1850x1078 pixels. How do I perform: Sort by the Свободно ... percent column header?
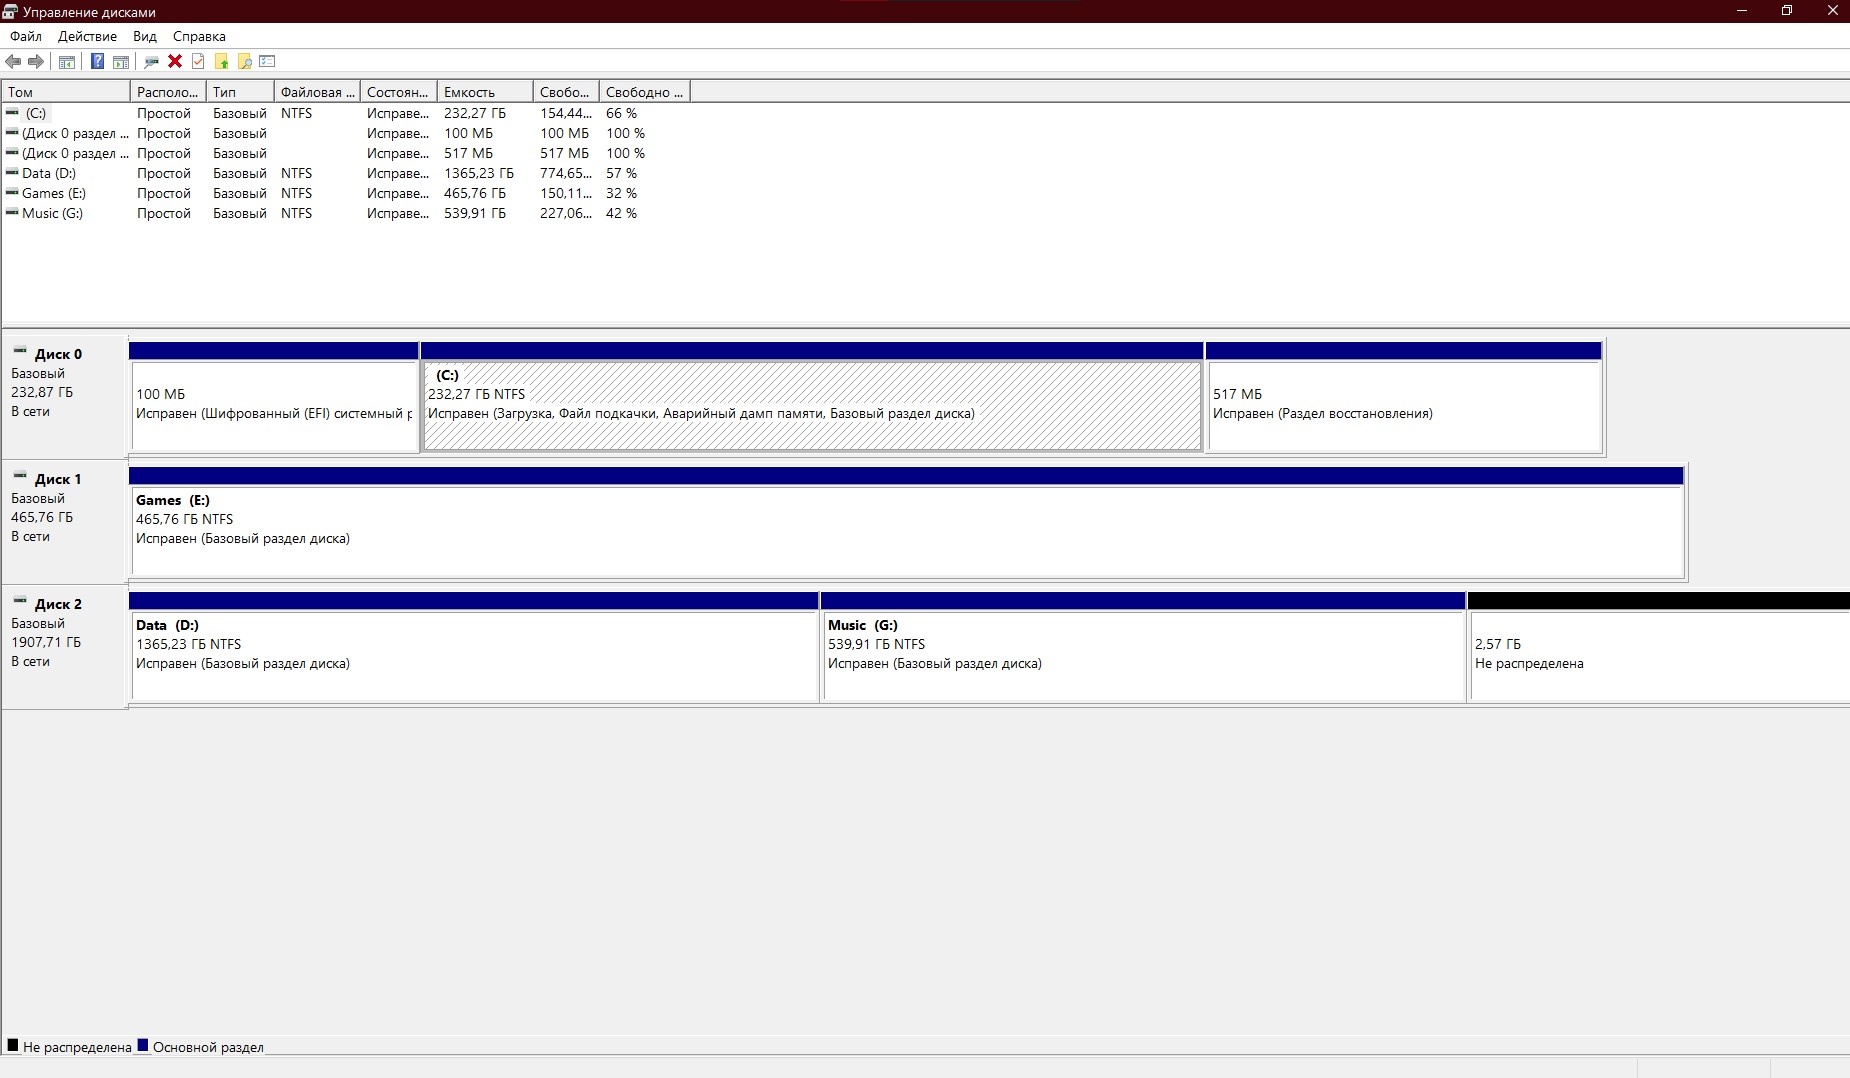click(x=645, y=92)
